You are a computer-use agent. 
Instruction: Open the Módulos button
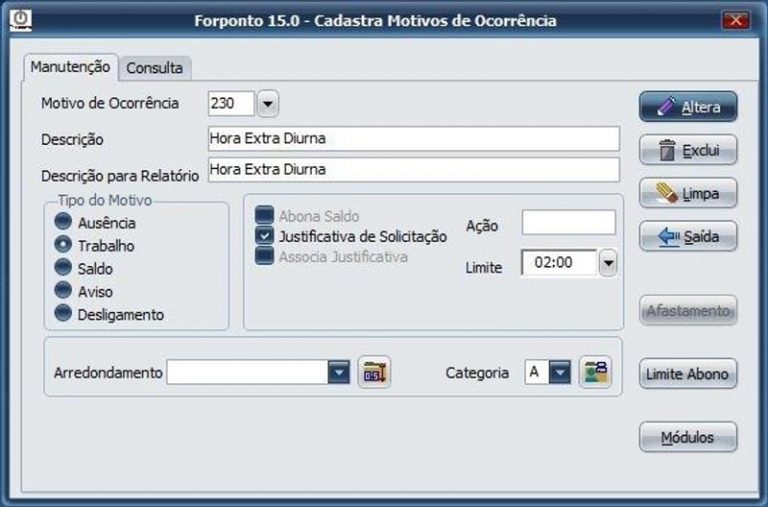pos(688,438)
